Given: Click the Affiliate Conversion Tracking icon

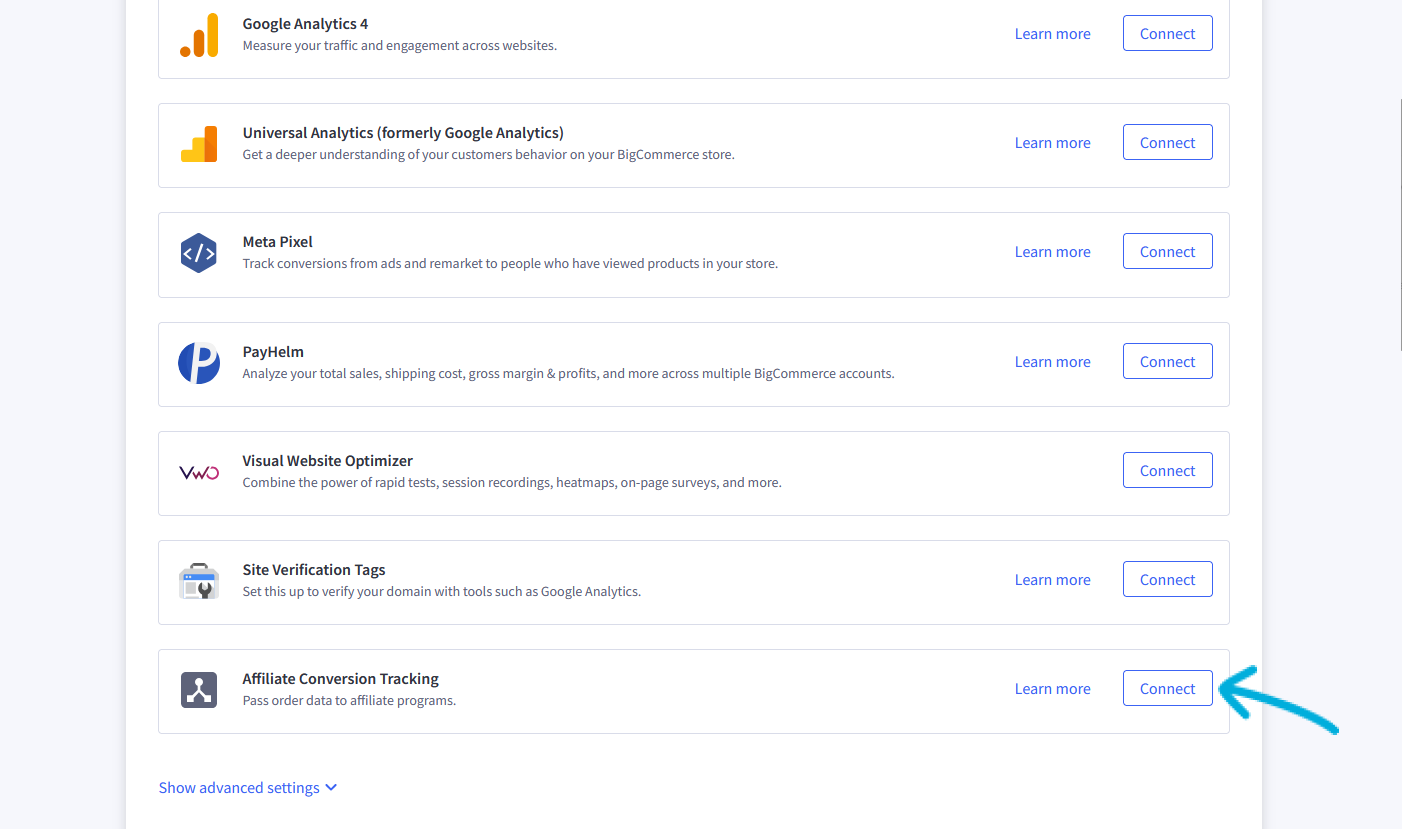Looking at the screenshot, I should [x=199, y=690].
